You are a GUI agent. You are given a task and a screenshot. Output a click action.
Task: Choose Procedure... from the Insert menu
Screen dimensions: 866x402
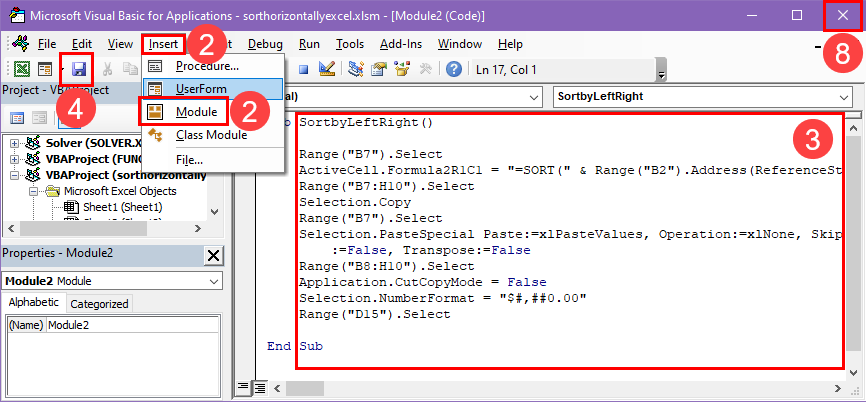pyautogui.click(x=213, y=66)
